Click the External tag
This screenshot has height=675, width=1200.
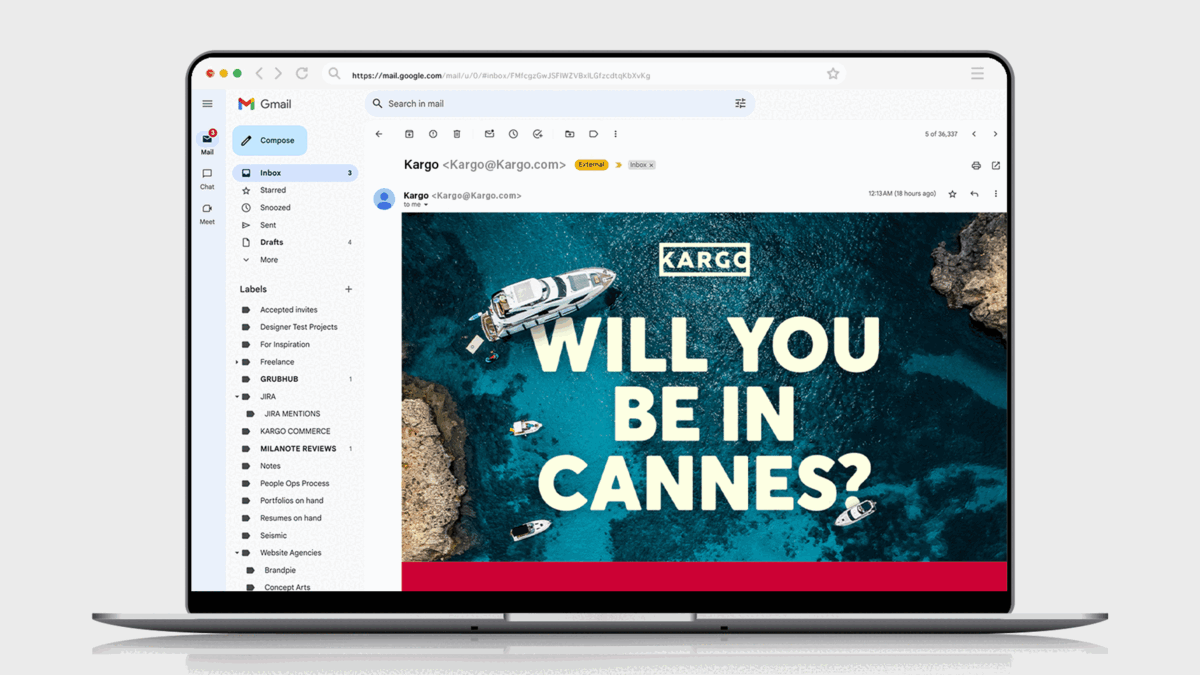point(591,165)
